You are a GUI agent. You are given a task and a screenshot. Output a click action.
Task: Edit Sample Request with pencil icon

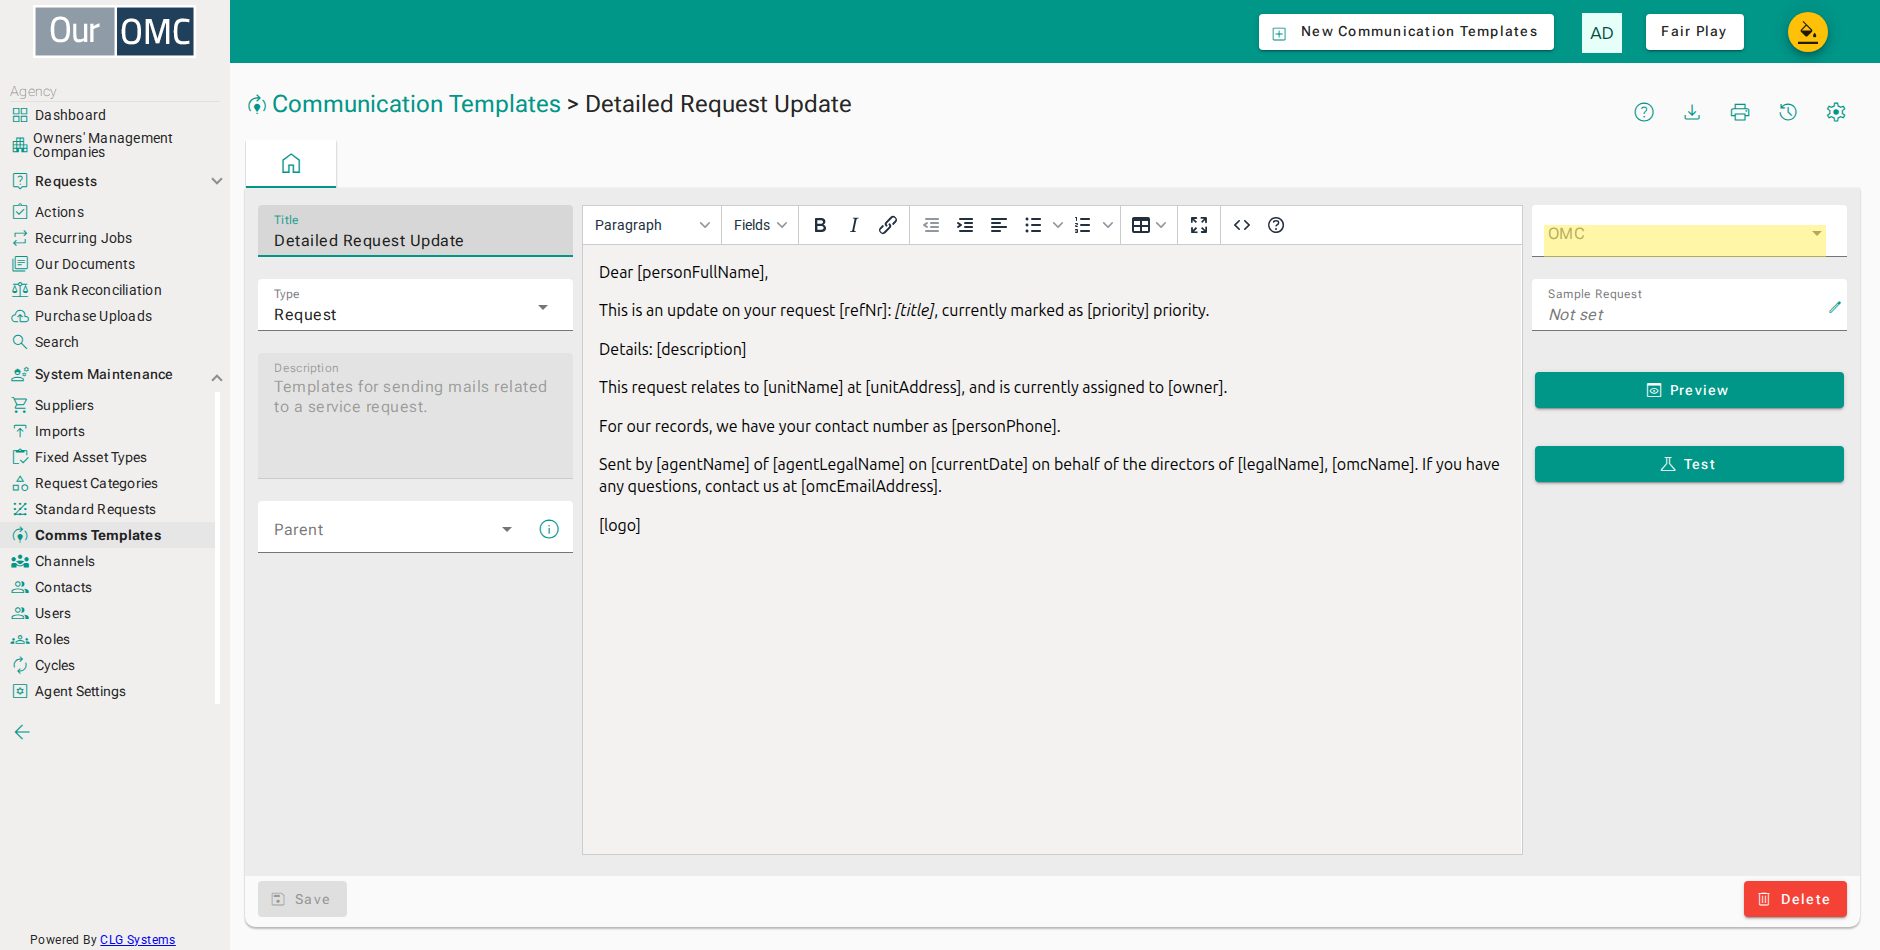pyautogui.click(x=1835, y=307)
